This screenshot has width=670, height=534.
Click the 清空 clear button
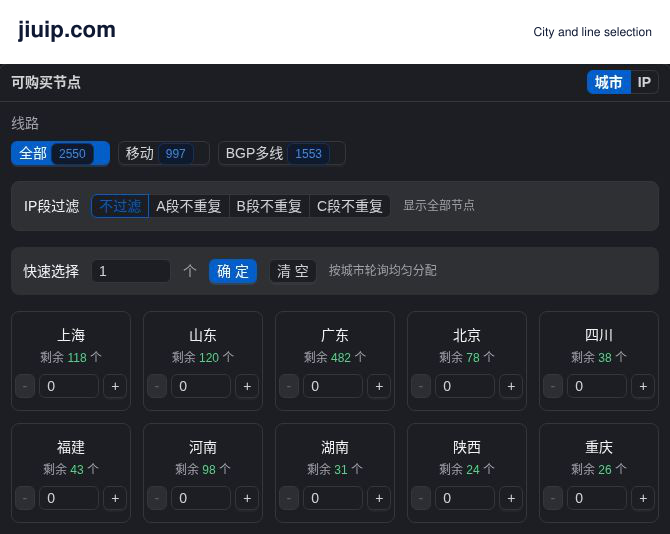point(293,271)
